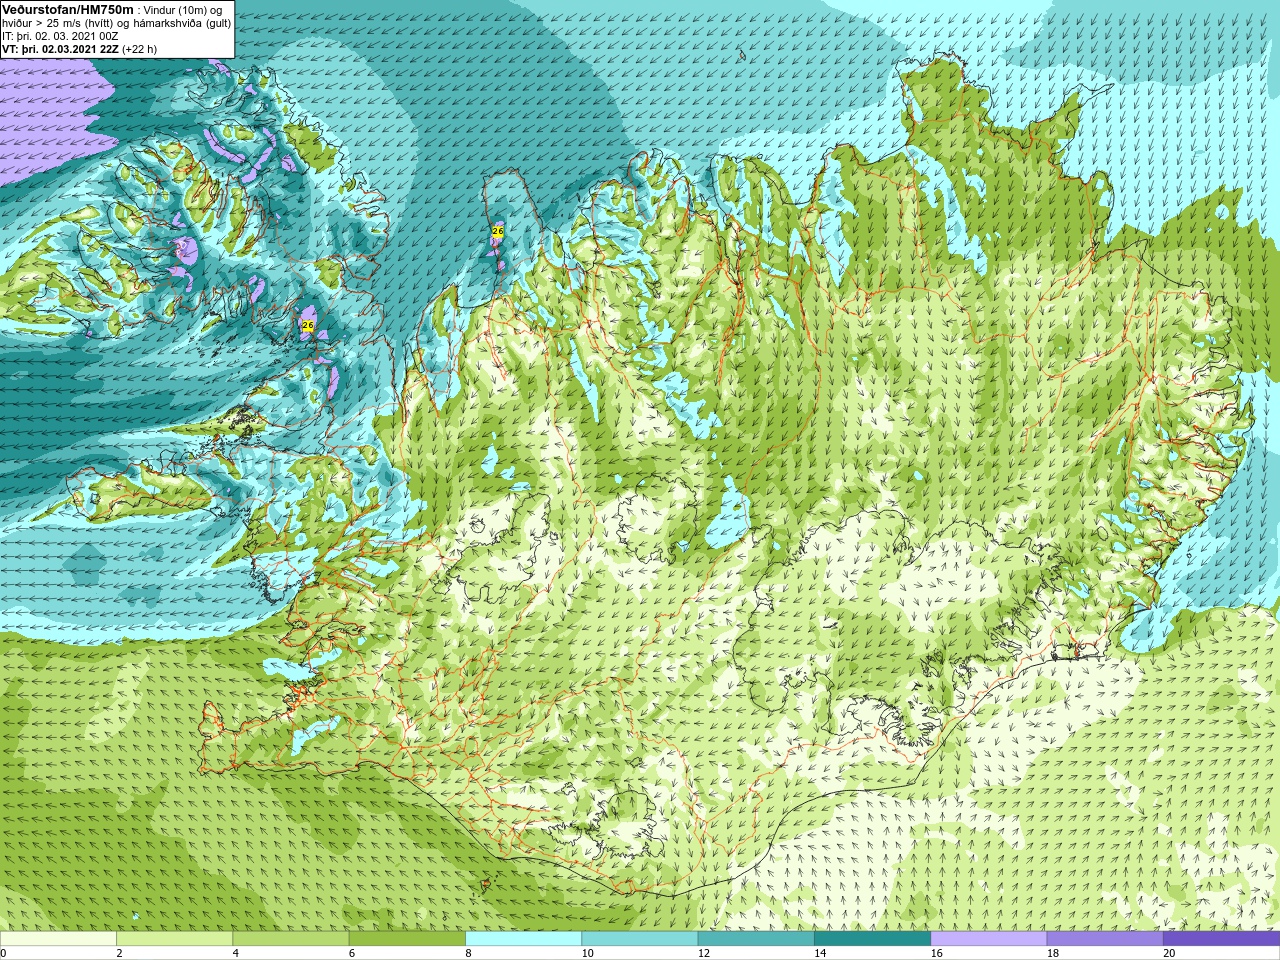Screen dimensions: 1280x960
Task: Click the yellow 26 gust marker on the northern peninsula
Action: 498,232
